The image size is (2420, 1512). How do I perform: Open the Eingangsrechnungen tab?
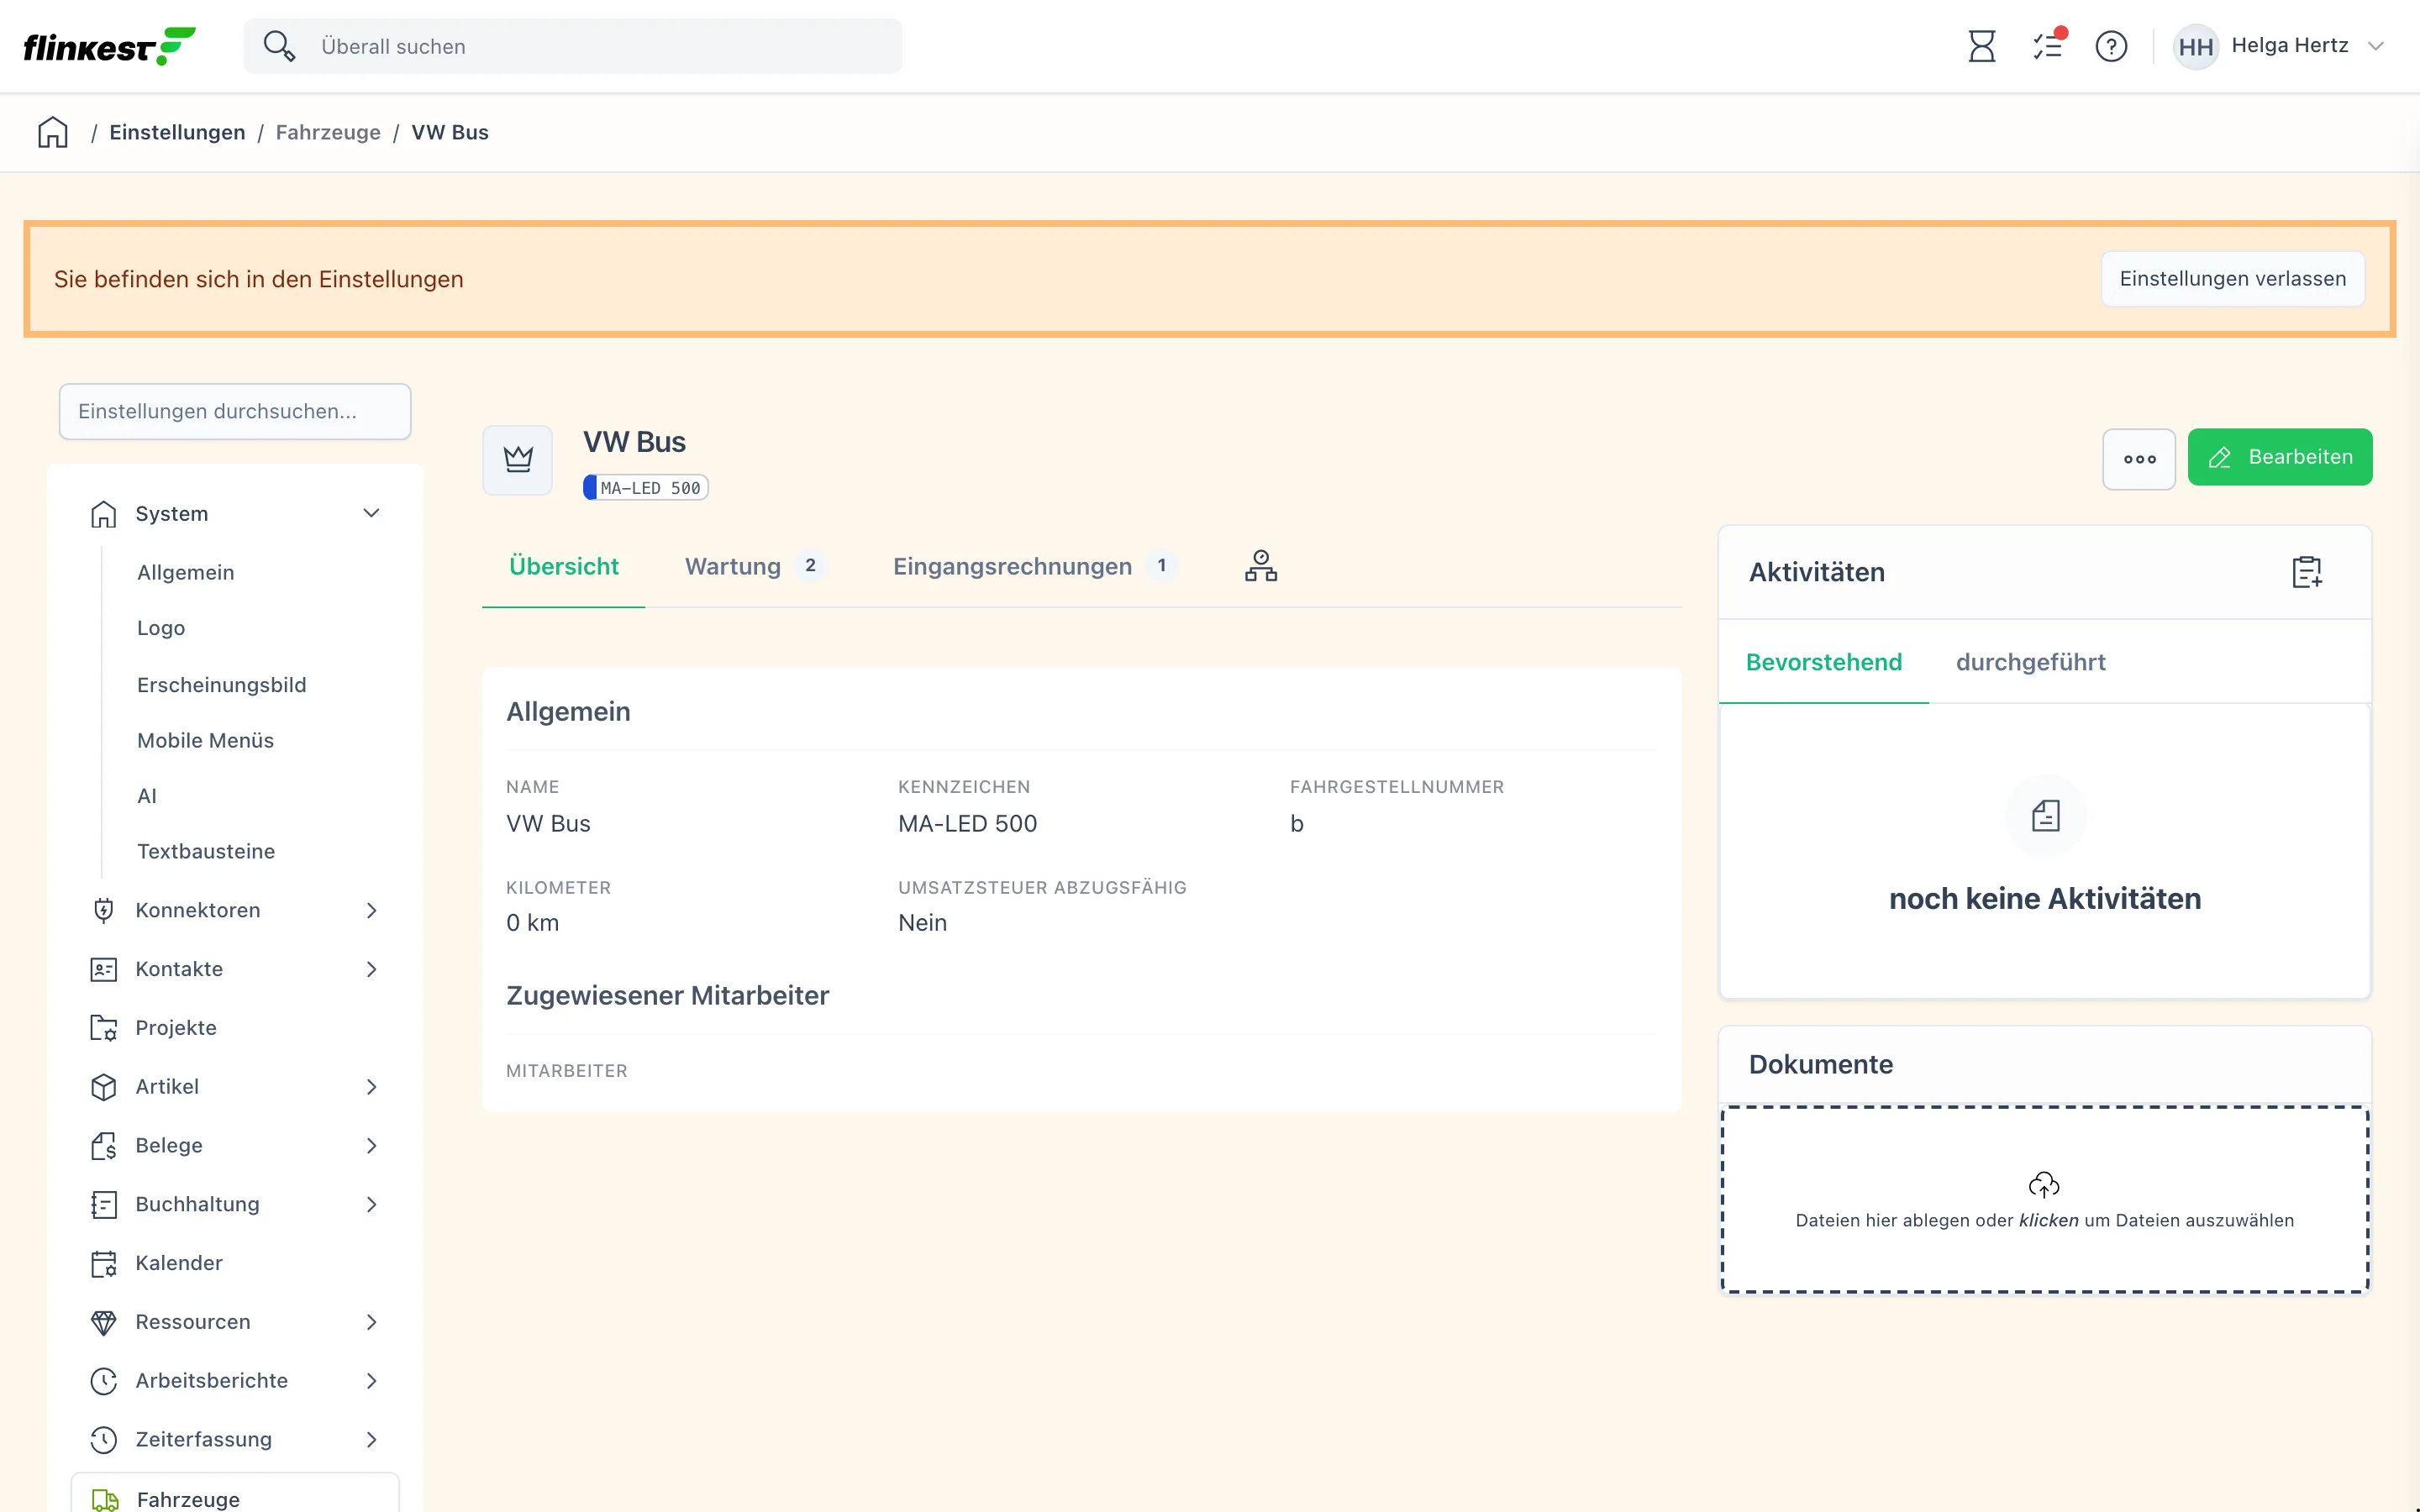1035,566
